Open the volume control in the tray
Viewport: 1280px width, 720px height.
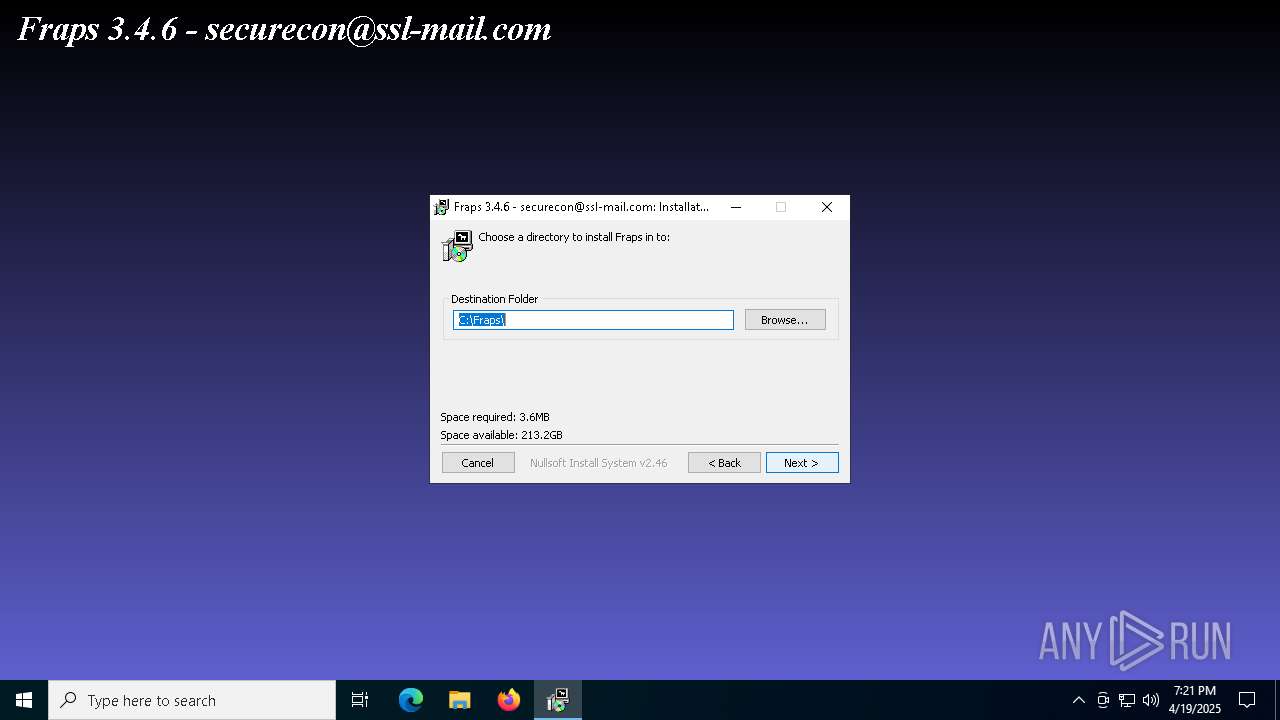(1151, 700)
